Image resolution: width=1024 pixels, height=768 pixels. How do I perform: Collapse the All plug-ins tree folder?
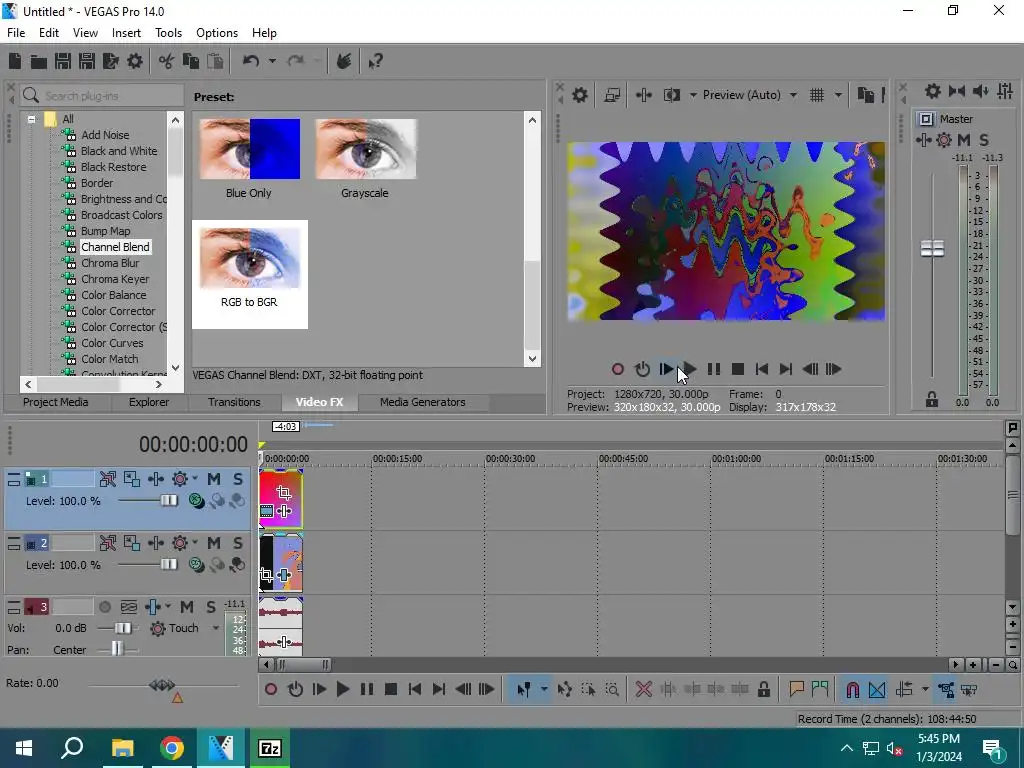(31, 120)
